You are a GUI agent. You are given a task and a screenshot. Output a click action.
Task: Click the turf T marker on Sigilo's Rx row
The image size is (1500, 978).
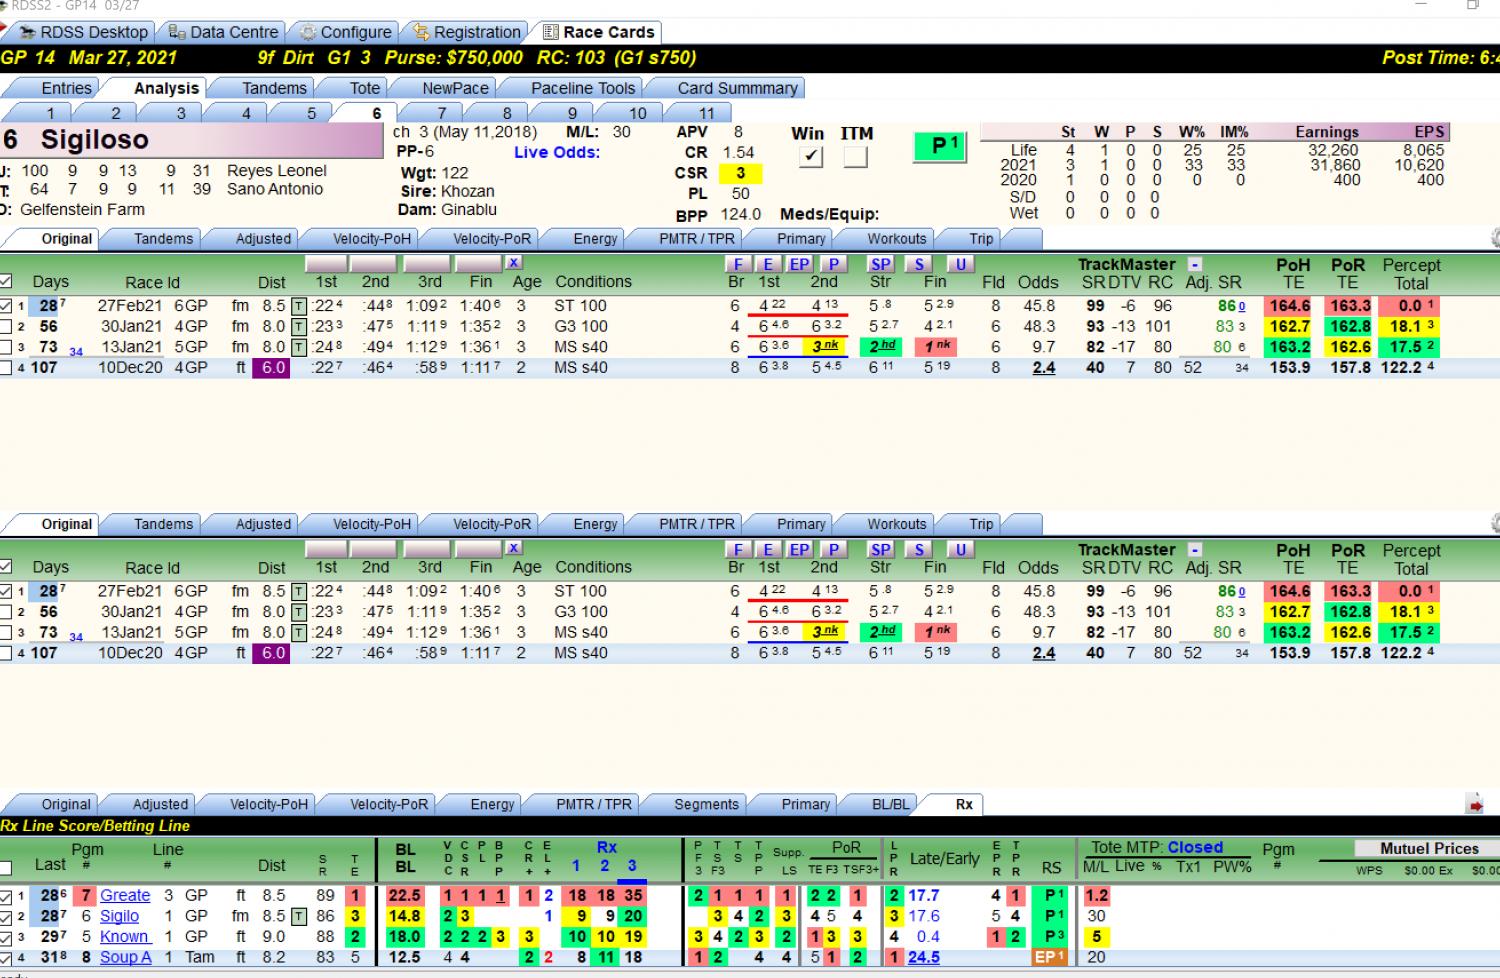[x=298, y=917]
